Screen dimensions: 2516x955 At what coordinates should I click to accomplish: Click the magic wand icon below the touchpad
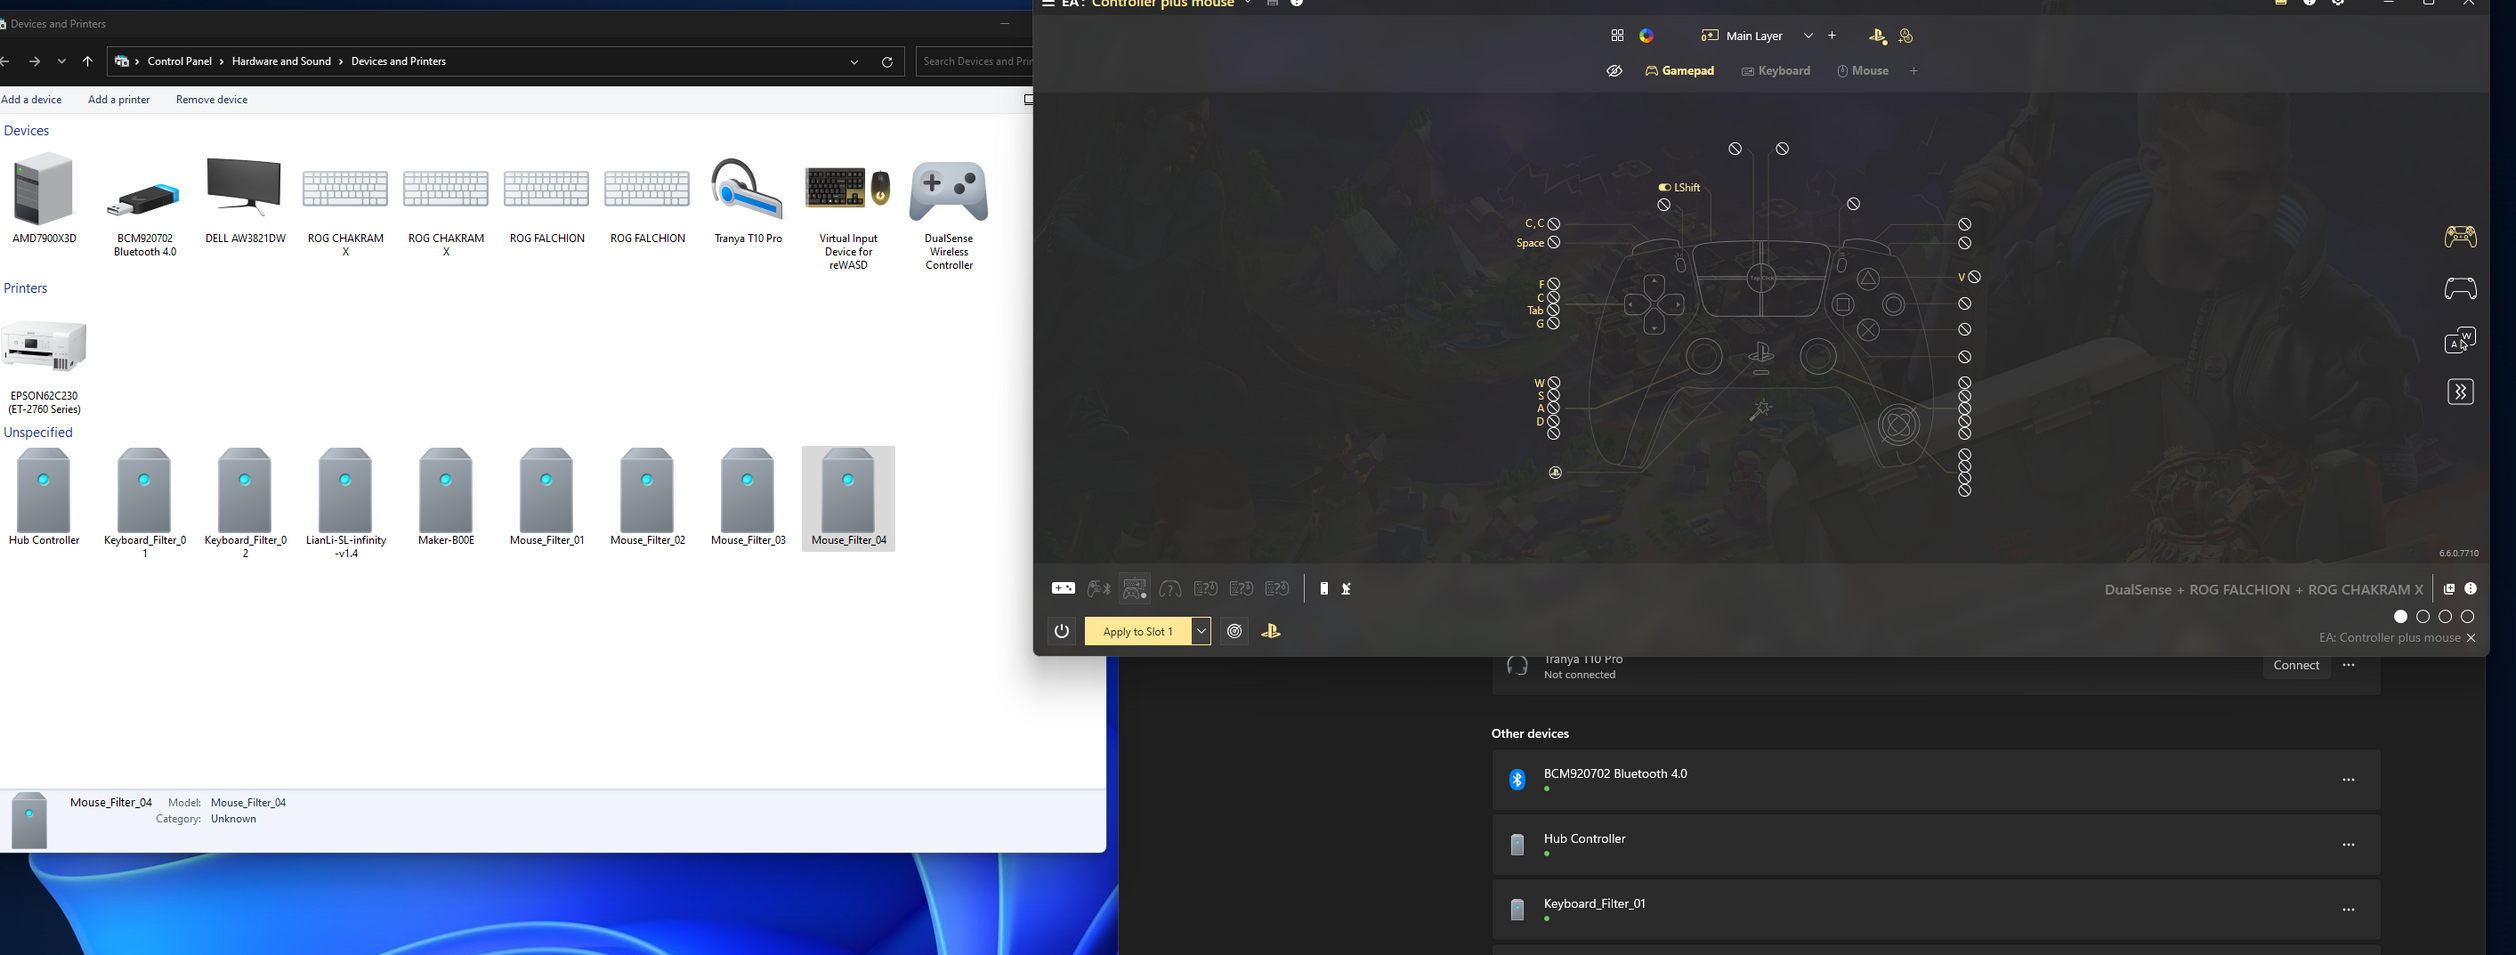click(x=1760, y=410)
